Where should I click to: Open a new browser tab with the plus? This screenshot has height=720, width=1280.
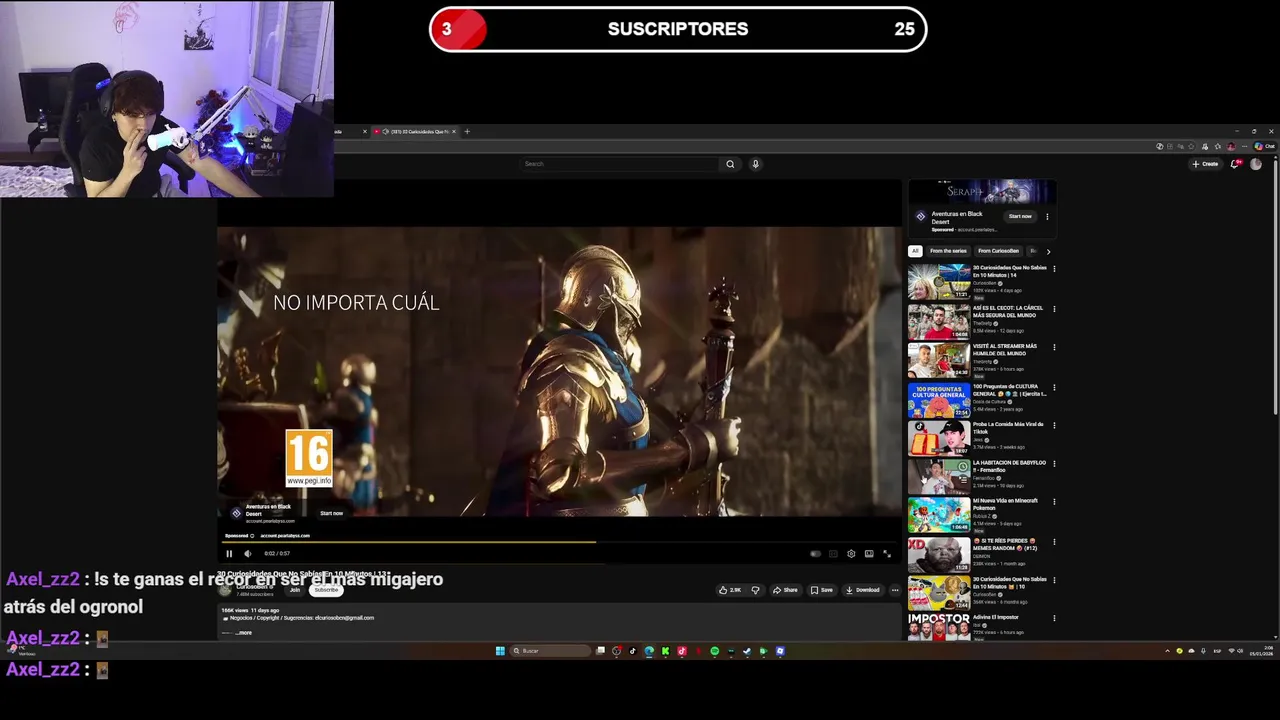467,131
